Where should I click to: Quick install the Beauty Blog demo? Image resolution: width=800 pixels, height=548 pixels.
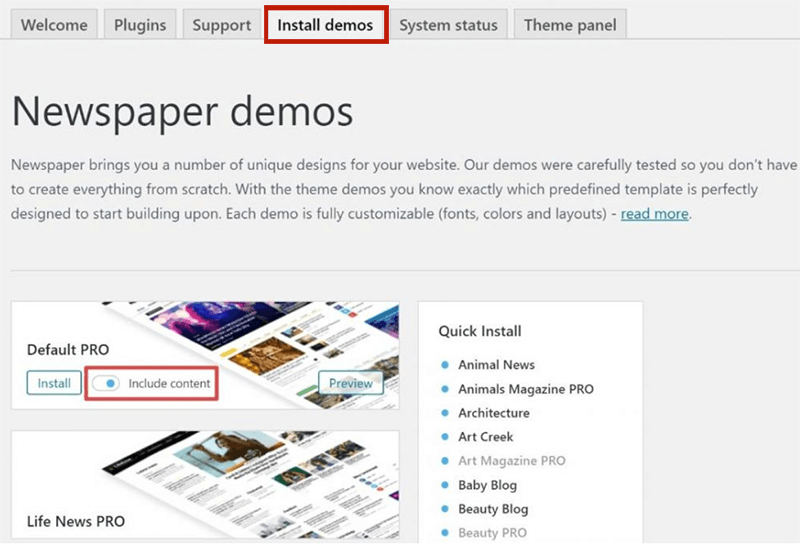[493, 509]
